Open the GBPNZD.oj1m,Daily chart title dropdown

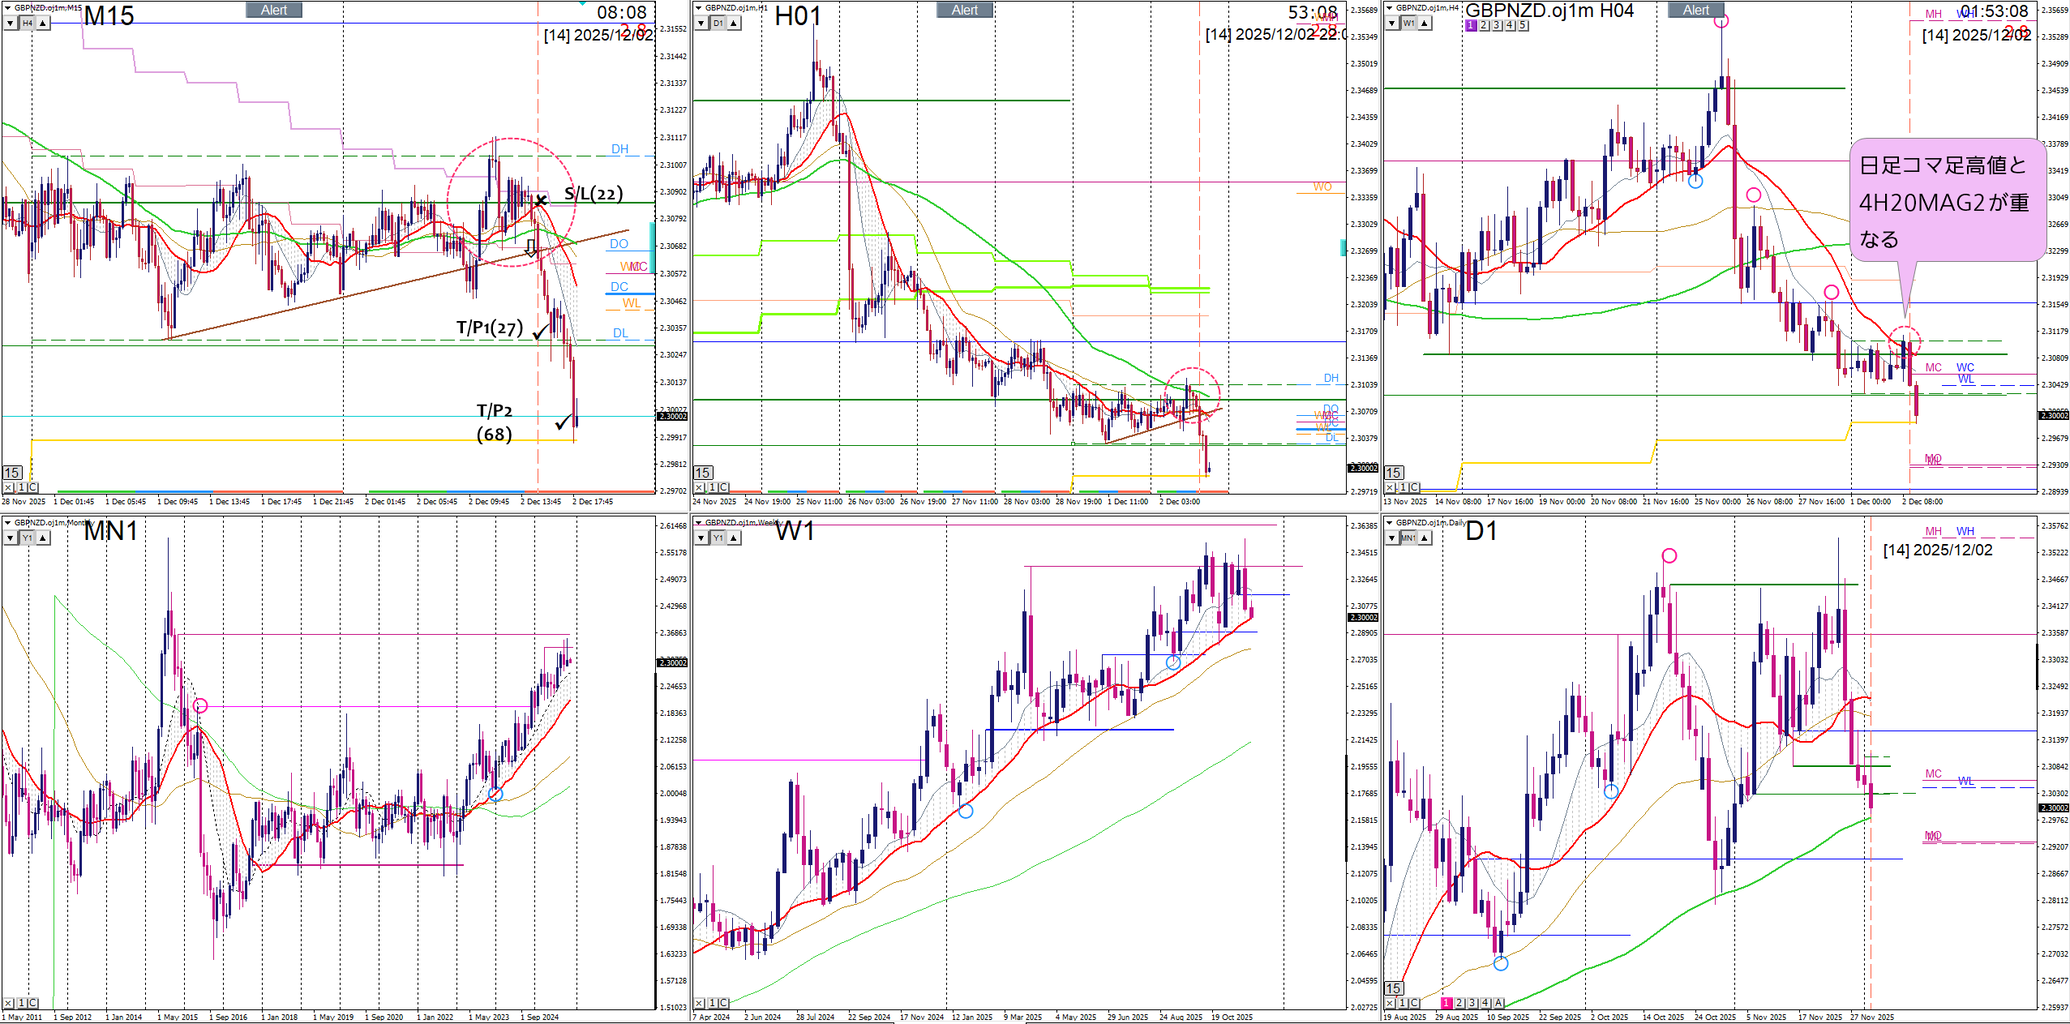(1391, 522)
